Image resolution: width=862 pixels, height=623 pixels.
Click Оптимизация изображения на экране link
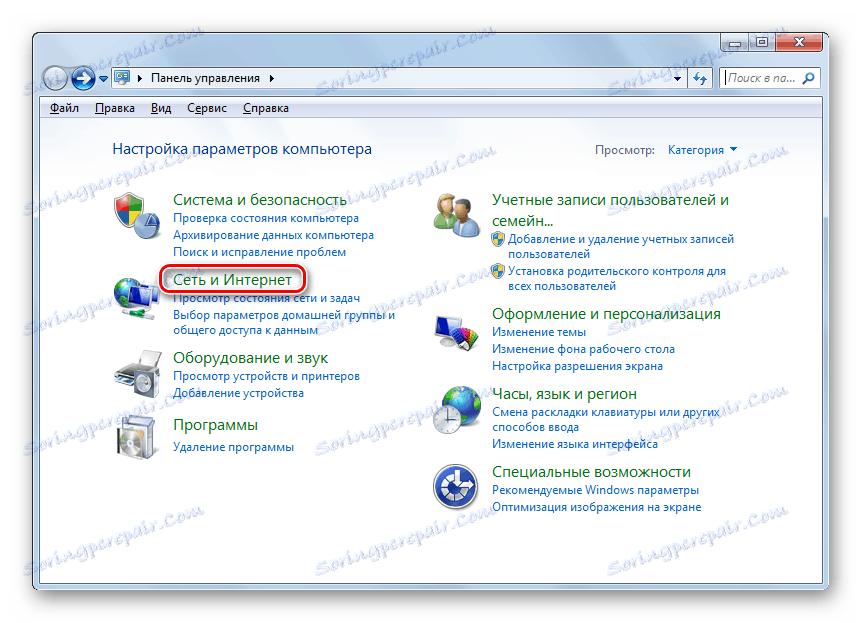pyautogui.click(x=596, y=508)
